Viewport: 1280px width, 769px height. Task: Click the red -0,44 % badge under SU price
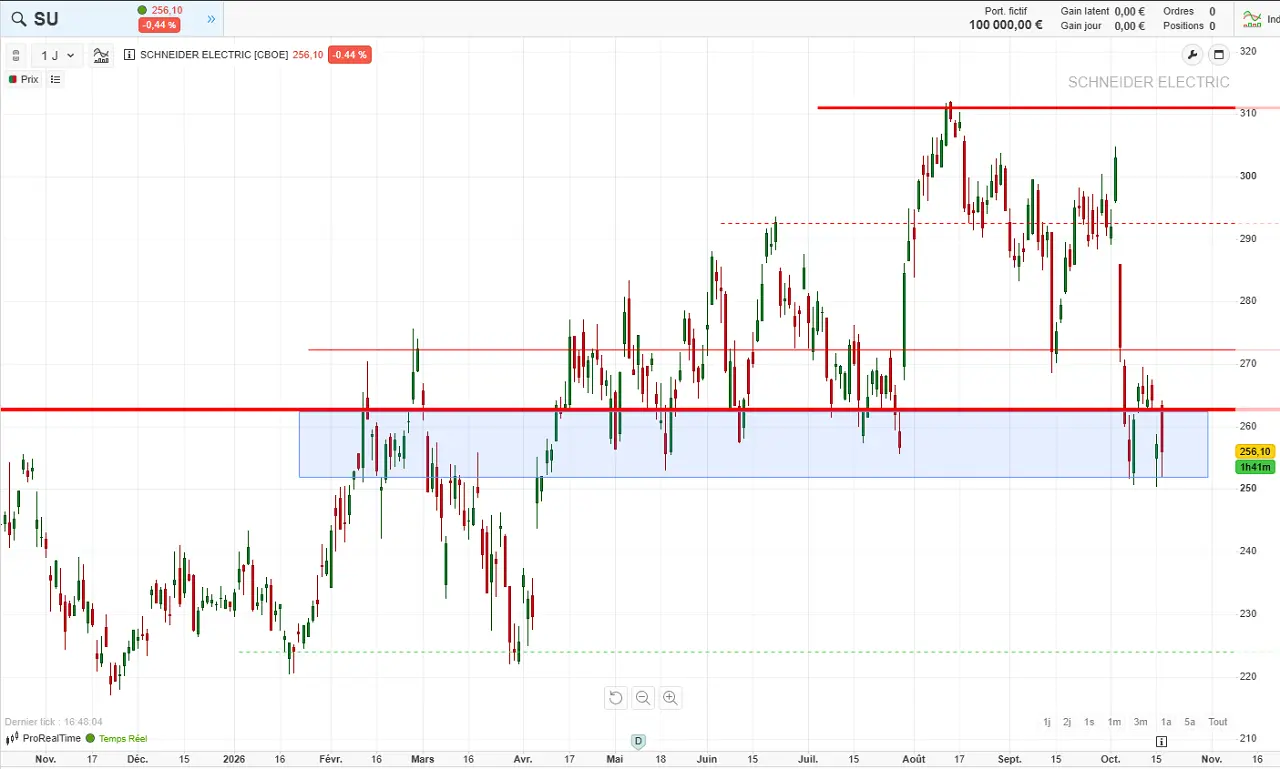159,25
